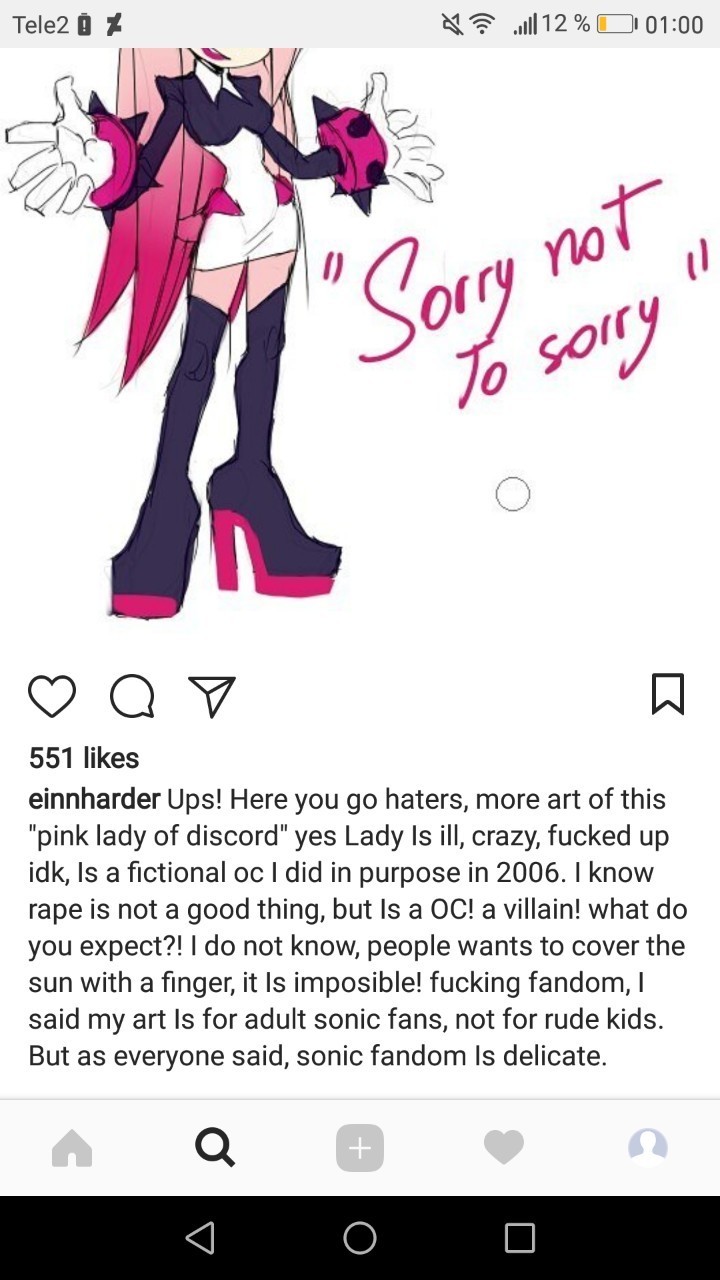720x1280 pixels.
Task: Open einnharder's profile from caption
Action: pos(94,800)
